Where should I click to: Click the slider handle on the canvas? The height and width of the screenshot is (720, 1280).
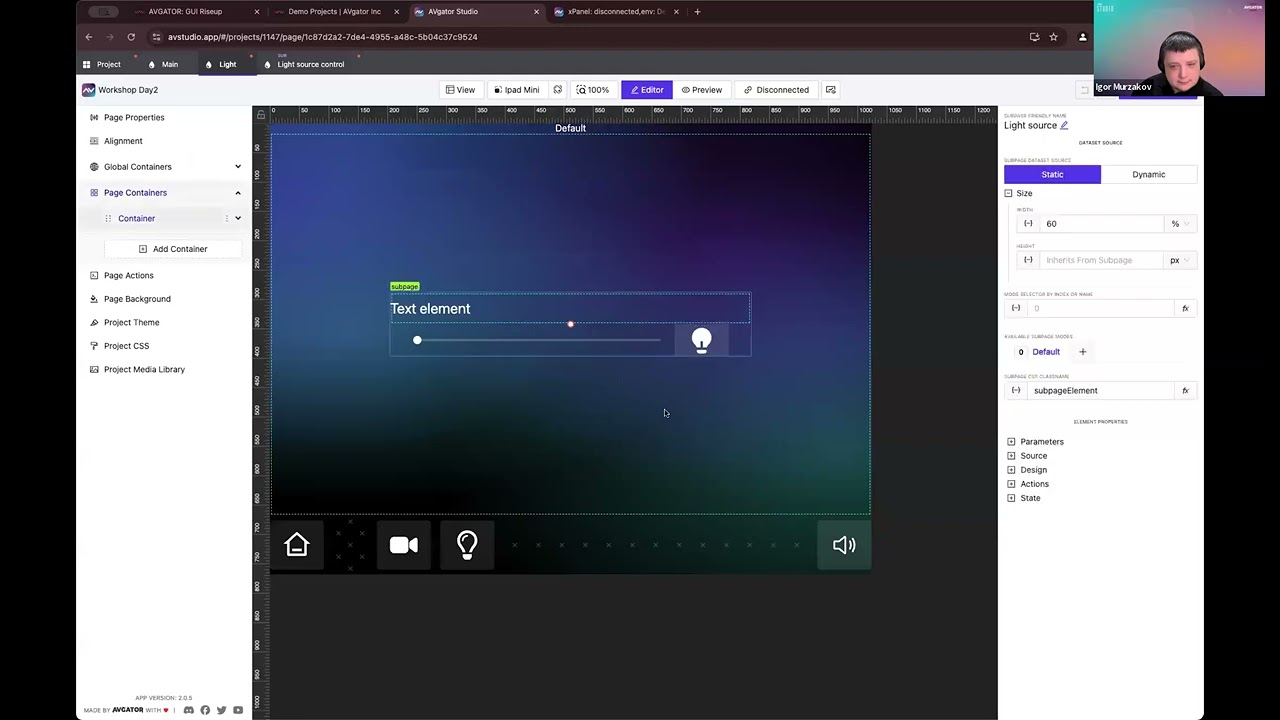point(417,340)
